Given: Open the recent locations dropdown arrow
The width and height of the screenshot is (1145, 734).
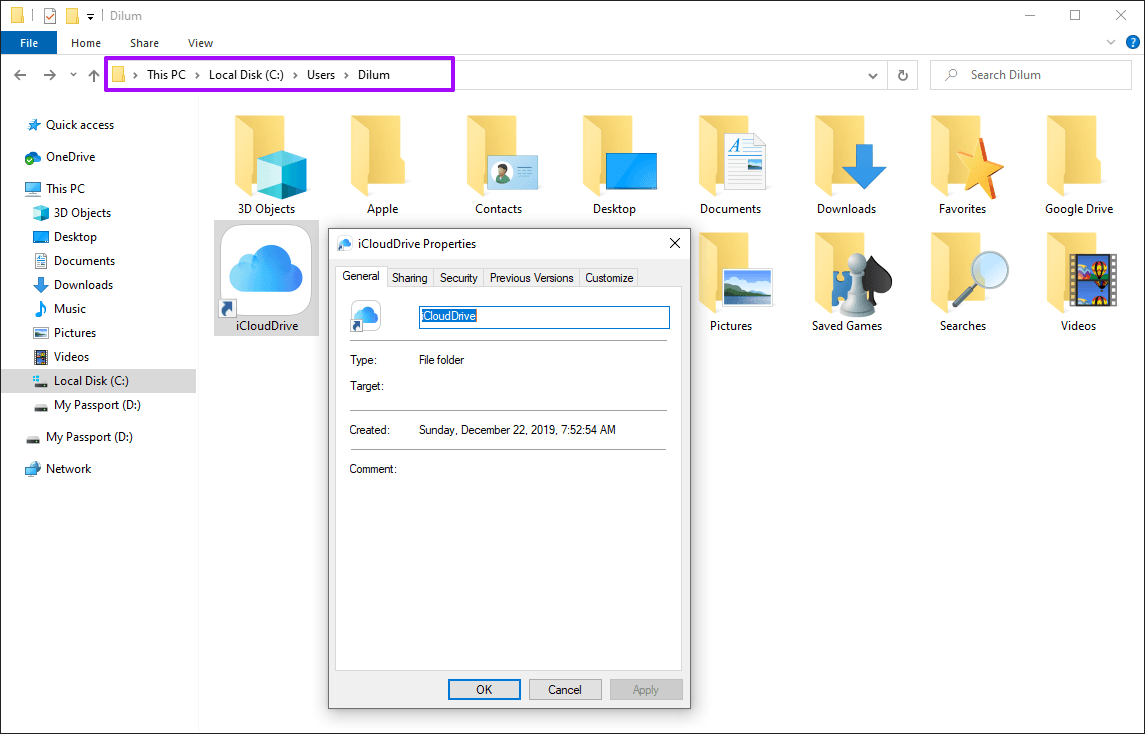Looking at the screenshot, I should point(73,74).
